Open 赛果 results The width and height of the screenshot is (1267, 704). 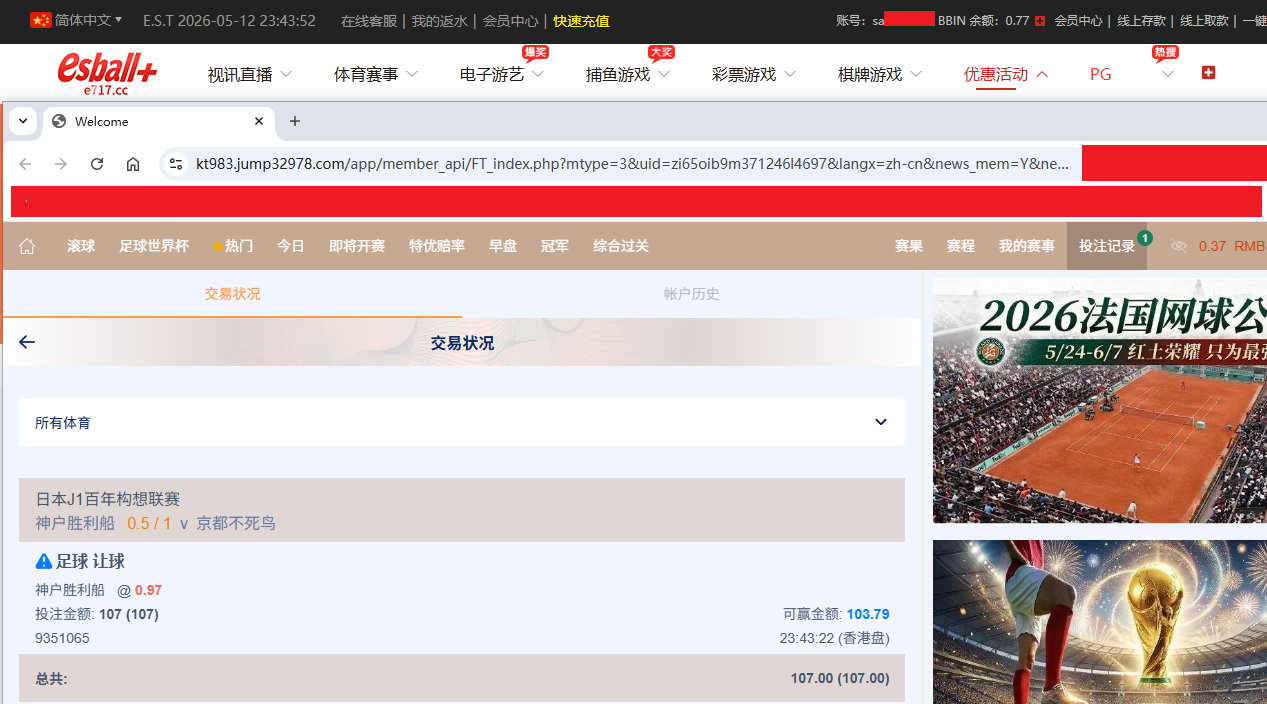[x=909, y=246]
